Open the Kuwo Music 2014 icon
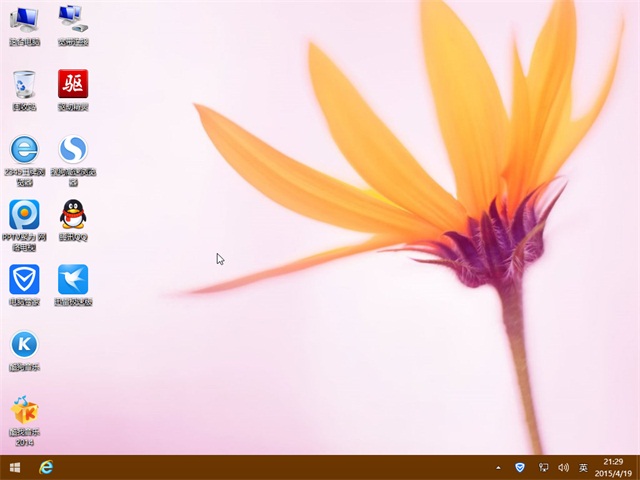 pyautogui.click(x=24, y=410)
